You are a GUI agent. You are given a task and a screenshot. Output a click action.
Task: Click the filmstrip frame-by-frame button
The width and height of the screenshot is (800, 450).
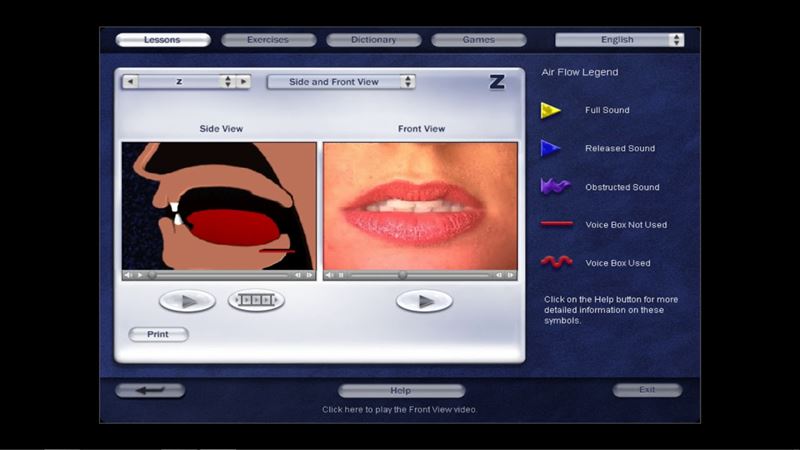coord(256,300)
